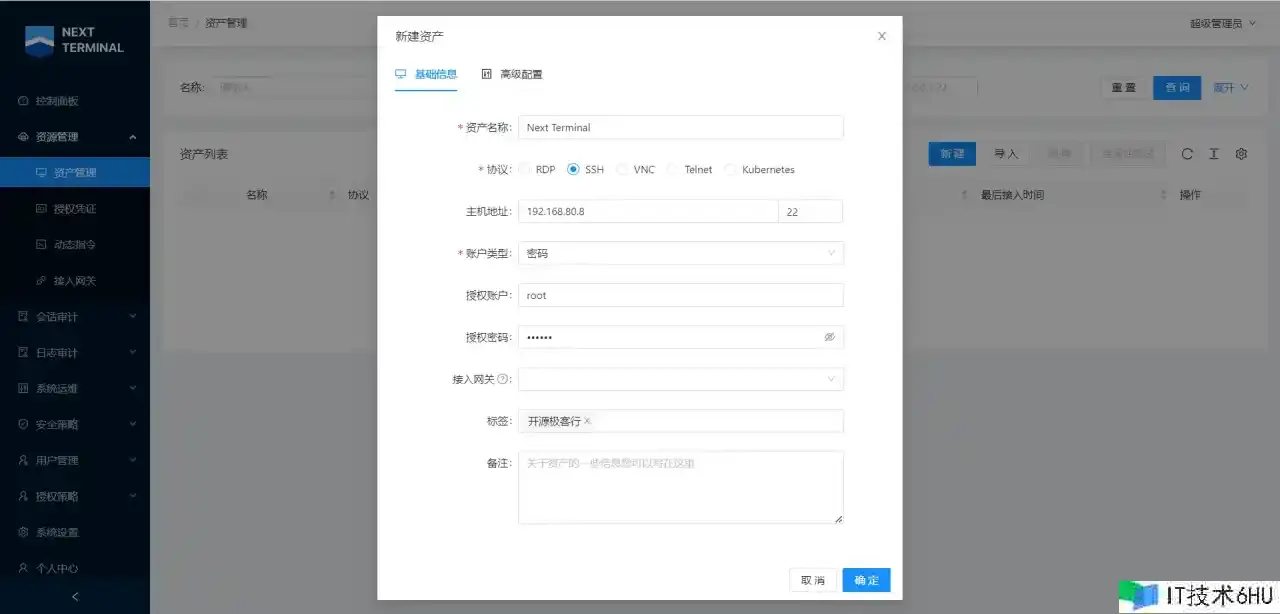Open the 超级管理员 user dropdown
The width and height of the screenshot is (1280, 614).
[x=1222, y=23]
